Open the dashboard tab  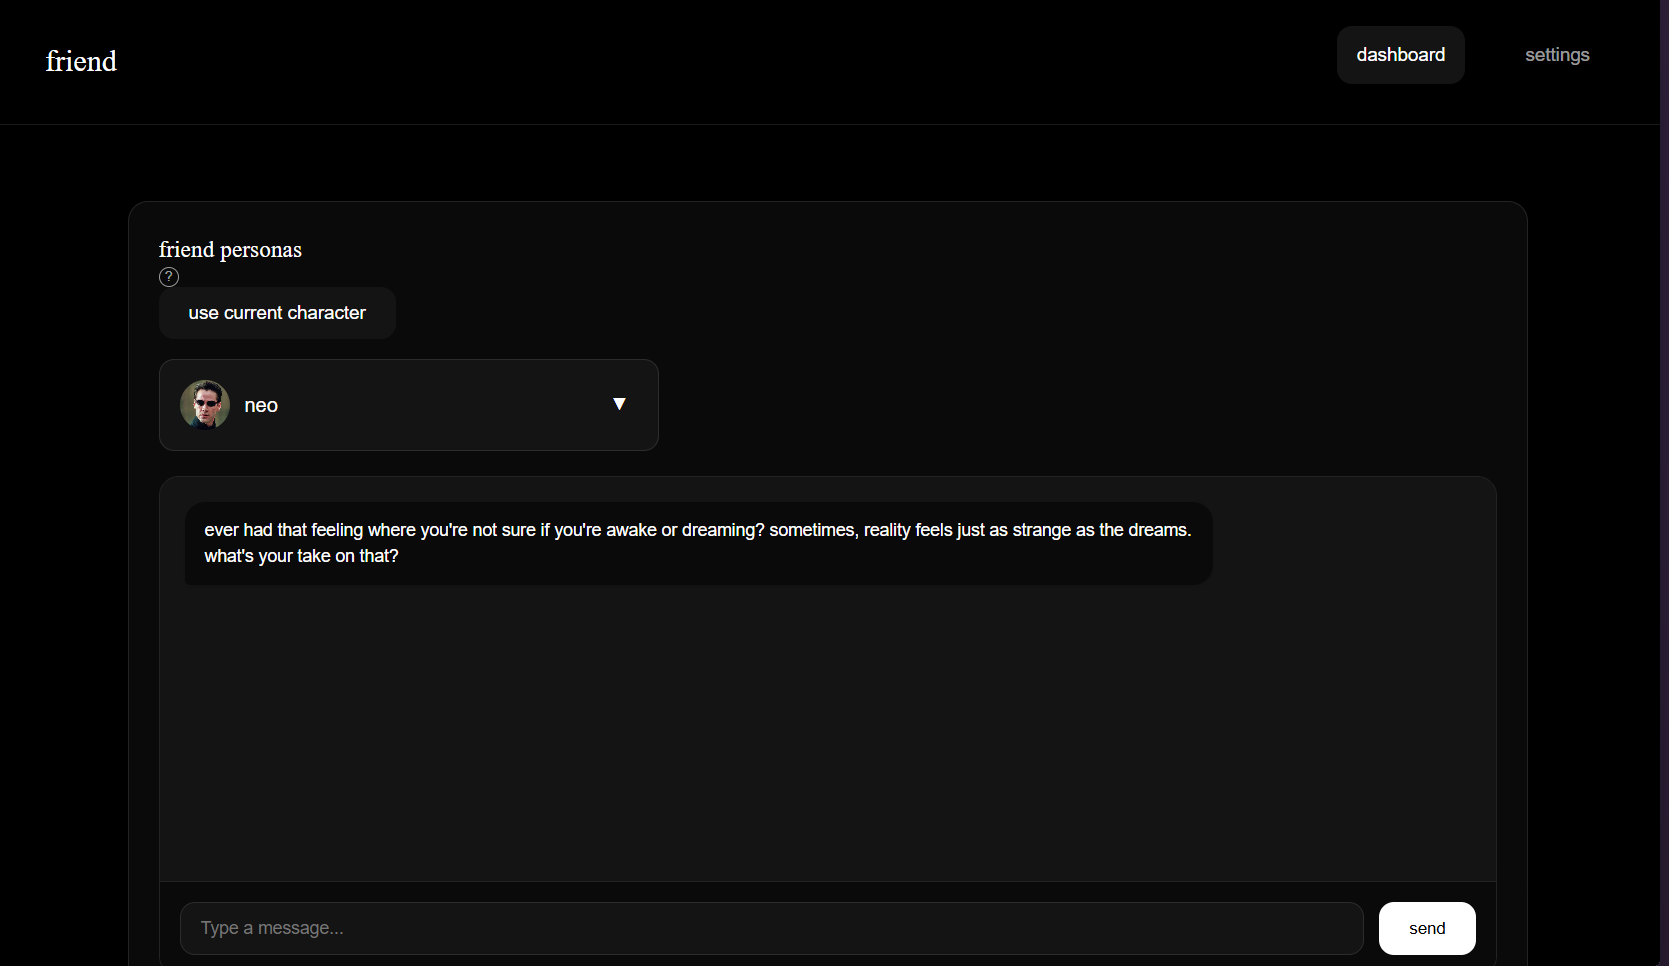click(x=1400, y=55)
